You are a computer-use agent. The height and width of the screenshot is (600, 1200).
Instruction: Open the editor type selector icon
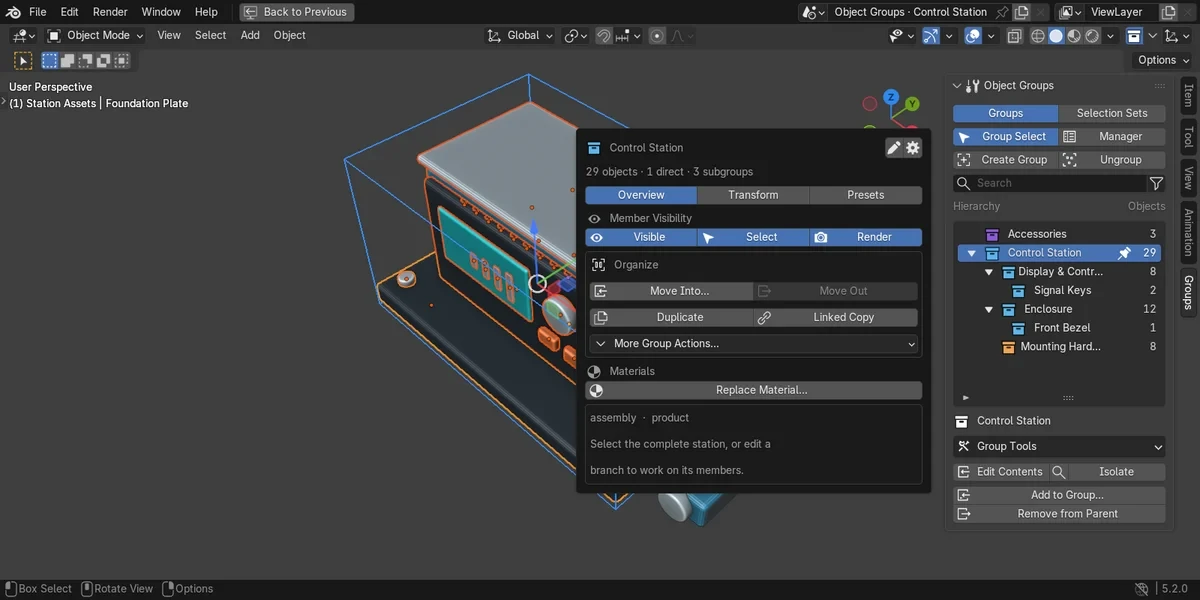pyautogui.click(x=24, y=35)
